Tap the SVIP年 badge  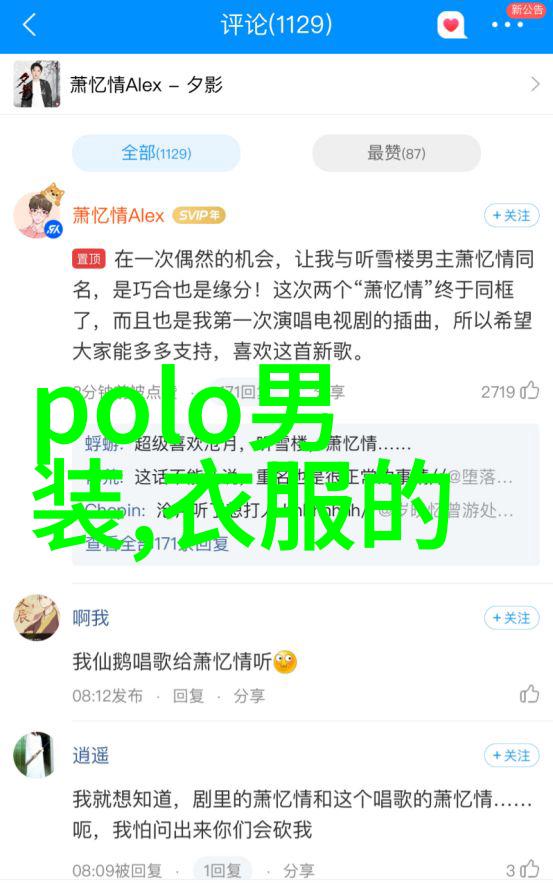click(x=199, y=215)
